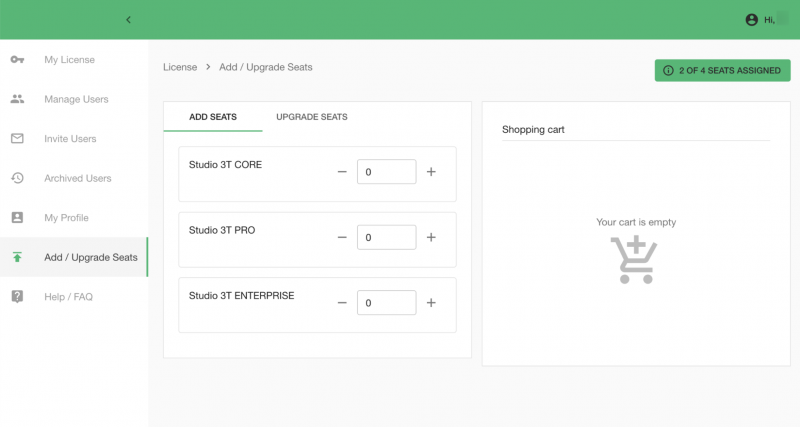Increase Studio 3T ENTERPRISE seats with plus

point(431,303)
